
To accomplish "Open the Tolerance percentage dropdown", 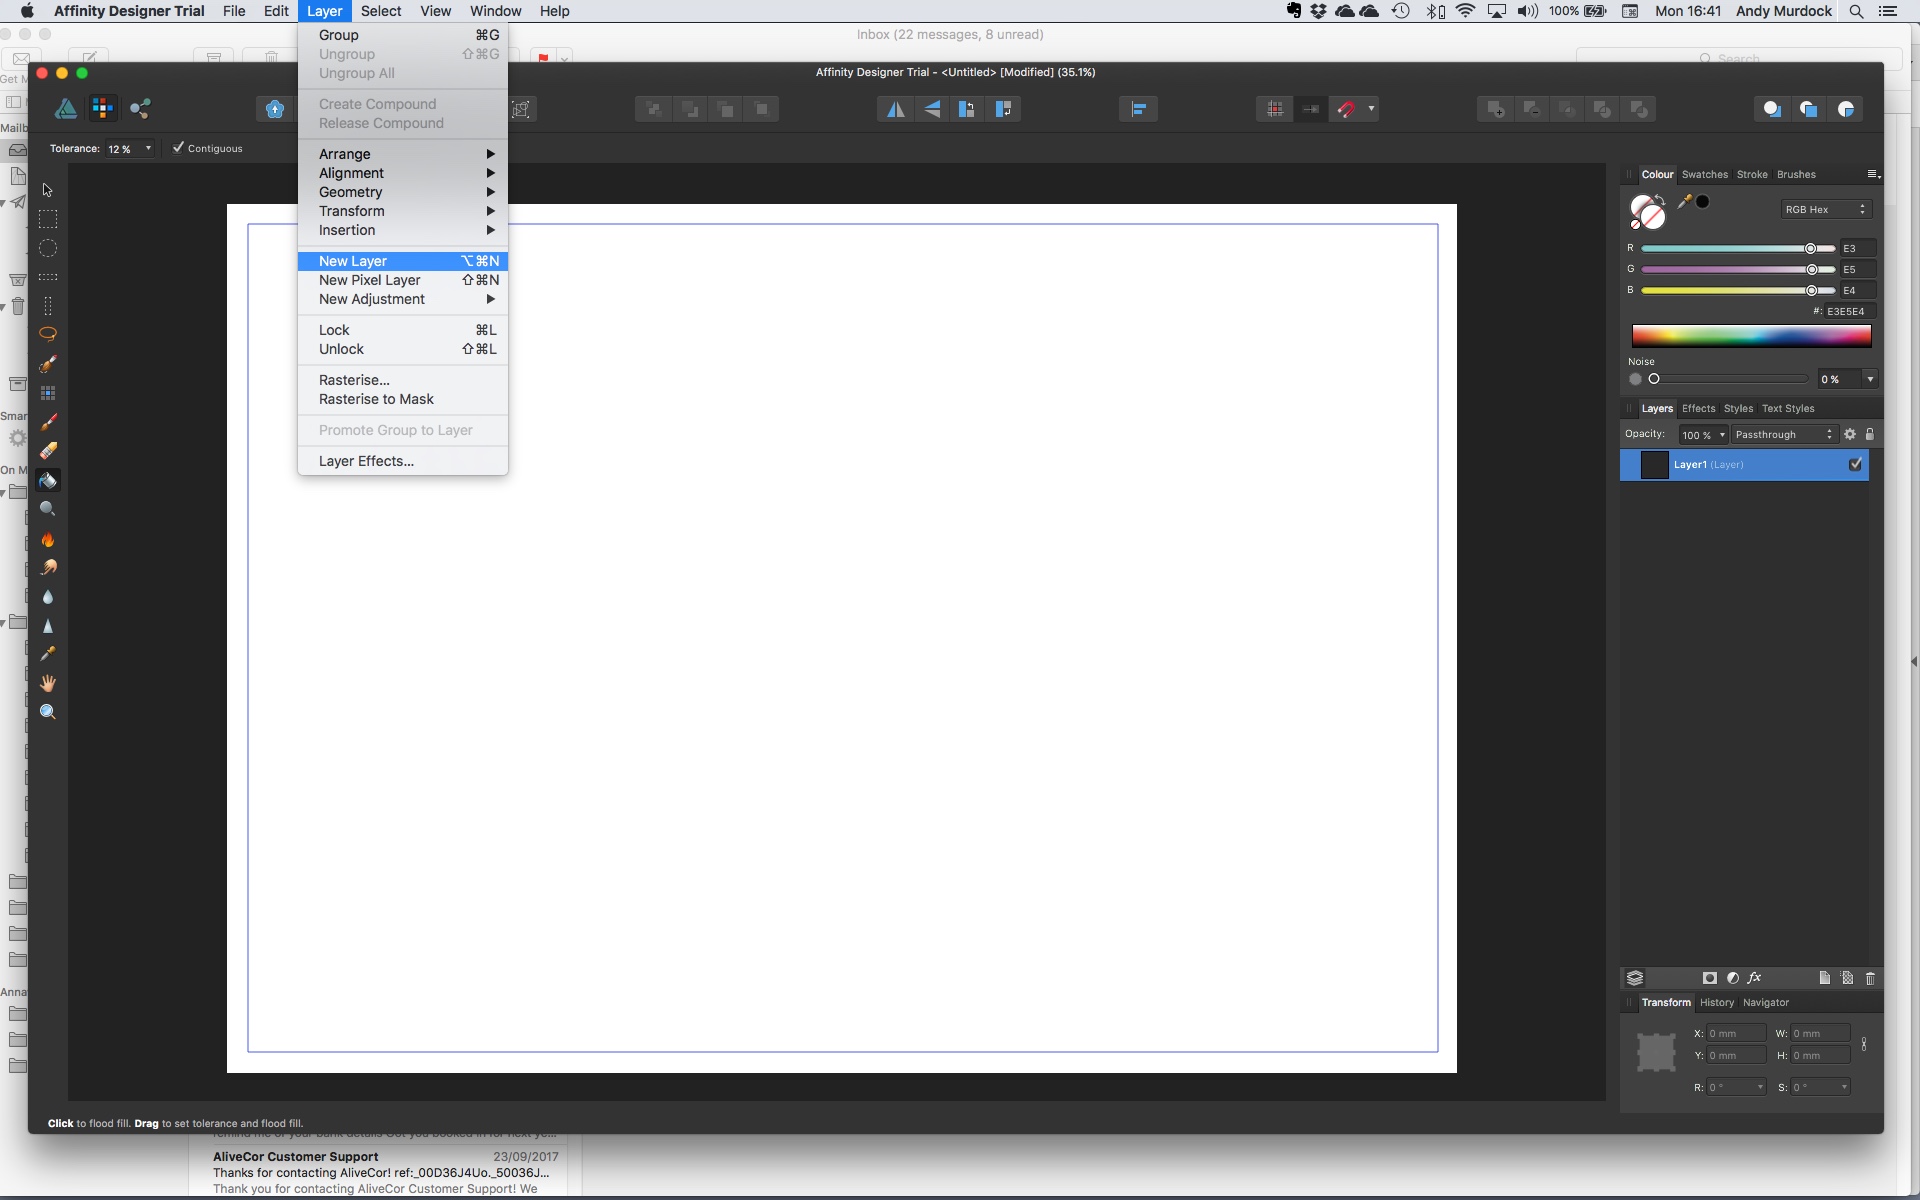I will (148, 148).
